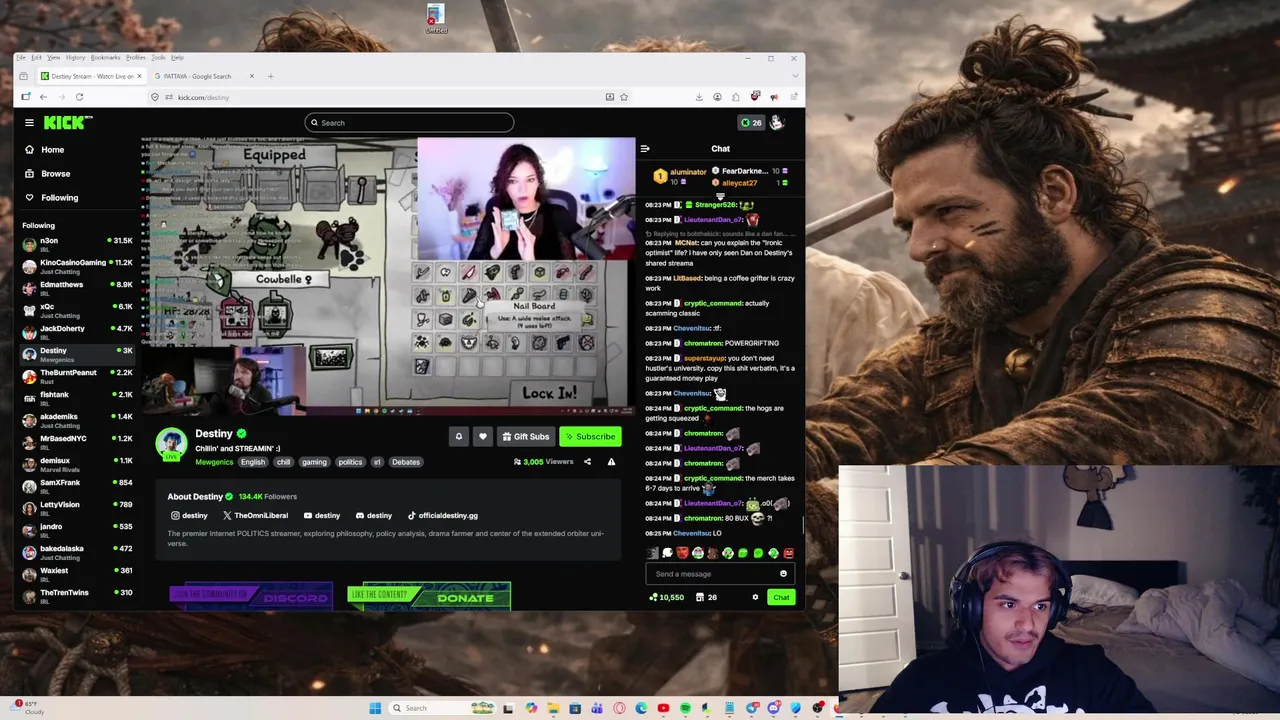This screenshot has width=1280, height=720.
Task: Click the KICK logo
Action: [x=67, y=123]
